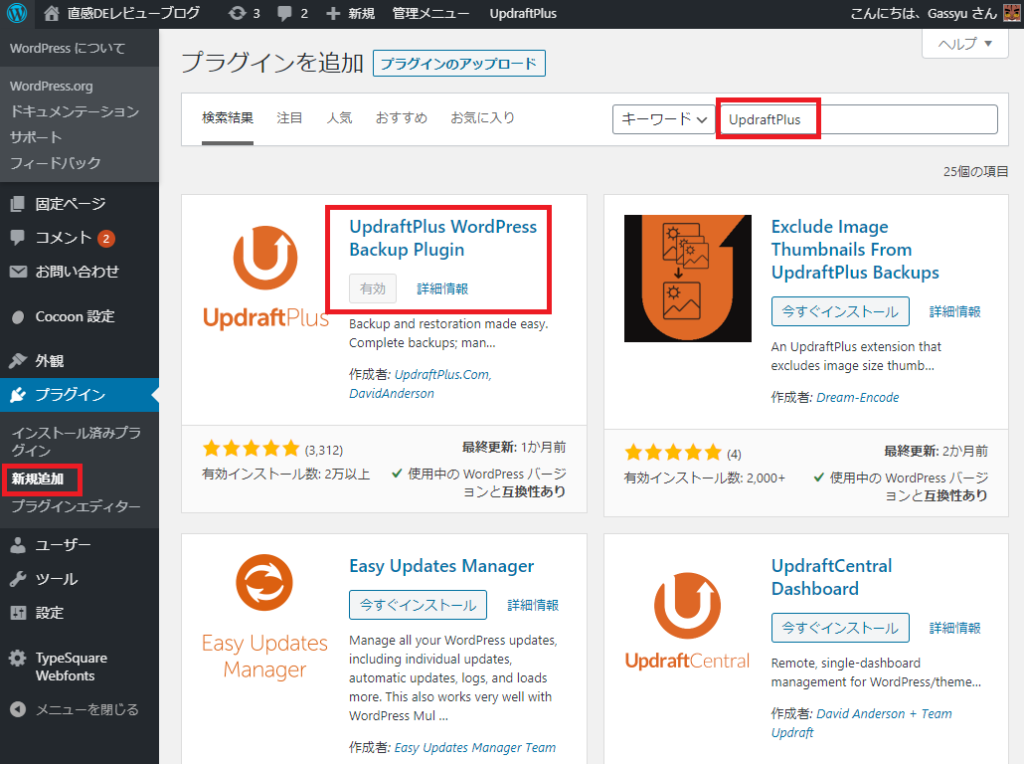Click author Easy Updates Manager Team

pyautogui.click(x=475, y=748)
